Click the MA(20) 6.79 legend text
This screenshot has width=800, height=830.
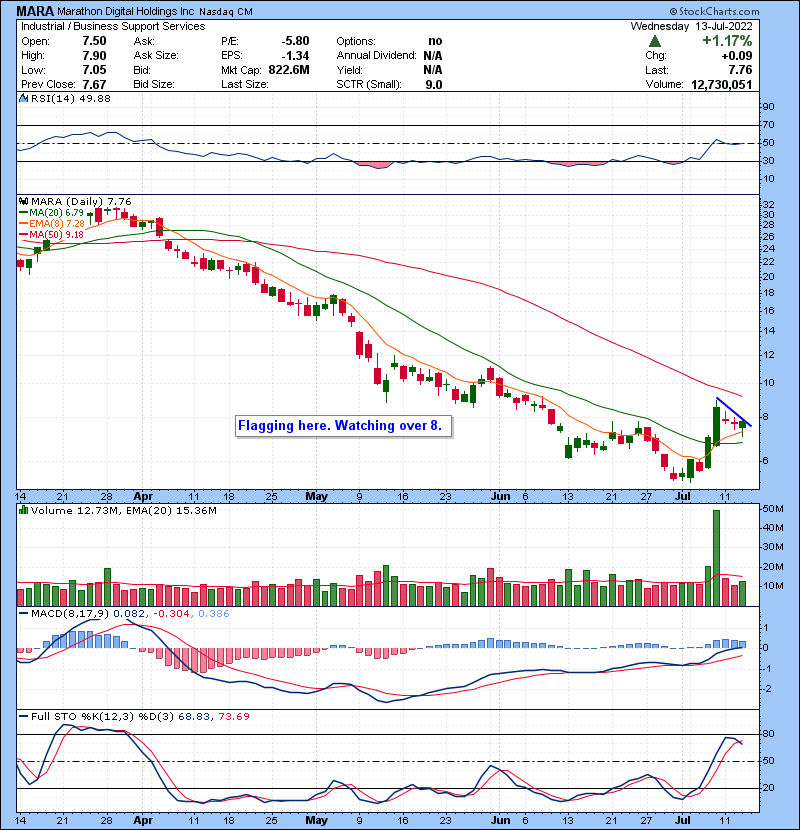pyautogui.click(x=56, y=213)
